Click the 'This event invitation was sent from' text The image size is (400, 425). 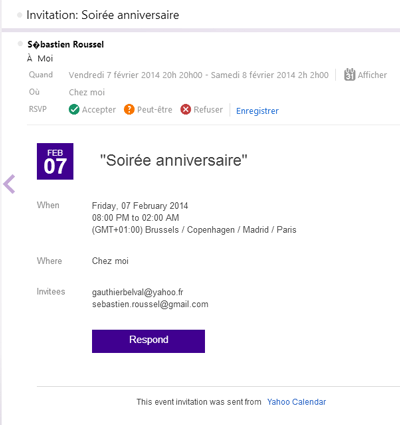(x=199, y=402)
